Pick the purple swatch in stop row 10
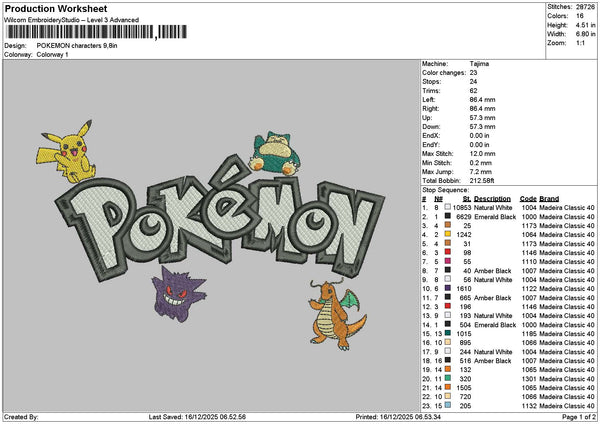 447,289
